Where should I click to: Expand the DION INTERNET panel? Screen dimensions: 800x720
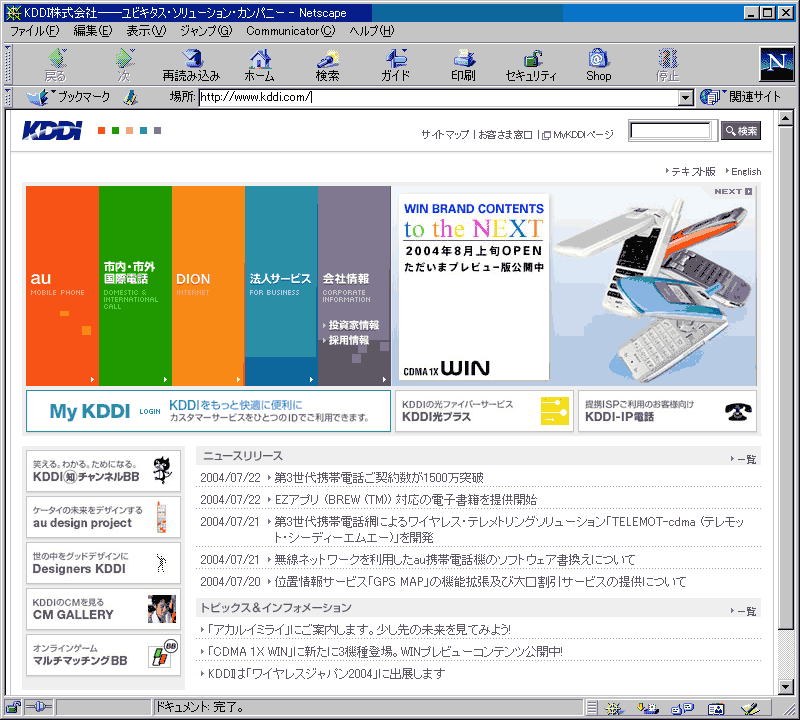pos(208,286)
